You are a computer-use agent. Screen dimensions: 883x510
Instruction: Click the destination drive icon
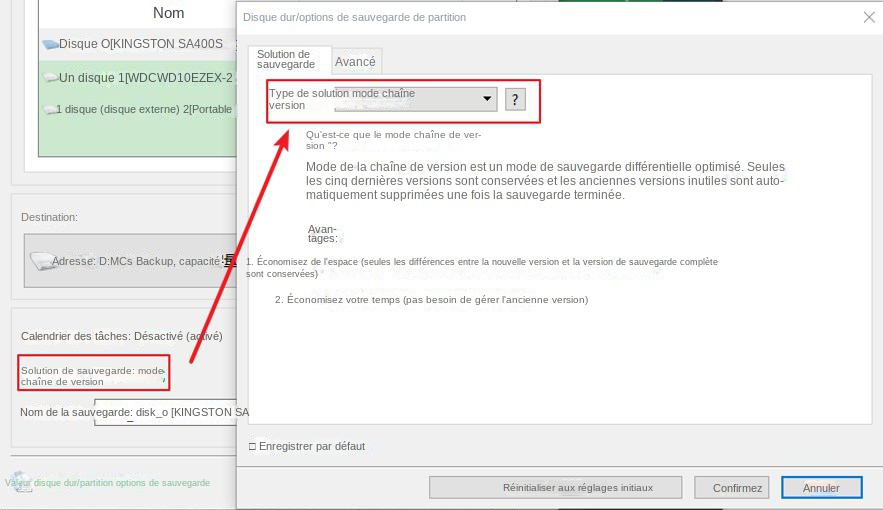[x=43, y=262]
